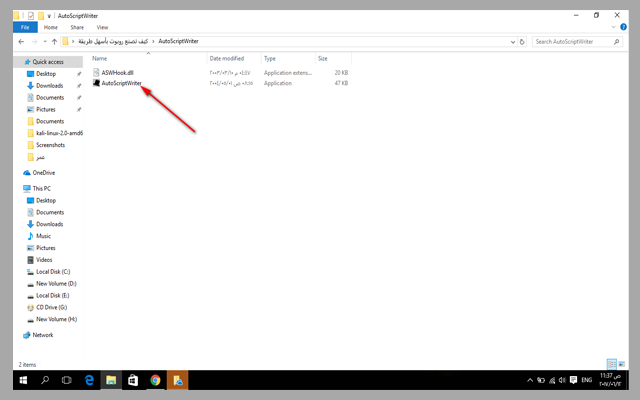This screenshot has width=640, height=400.
Task: Open Local Disk (E:)
Action: coord(53,295)
